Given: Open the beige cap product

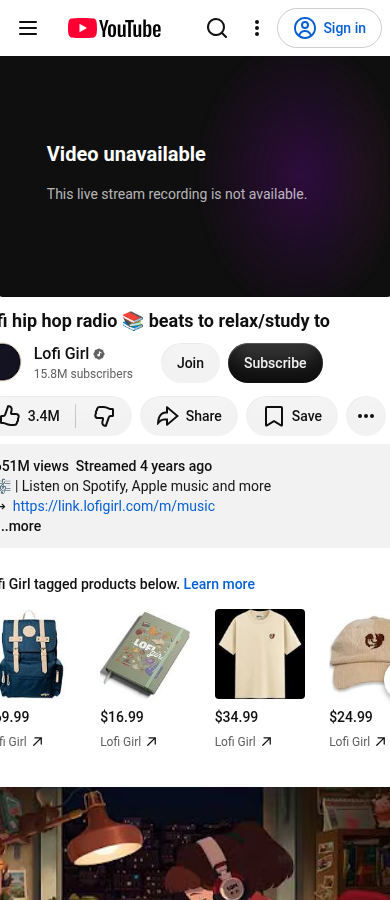Looking at the screenshot, I should 360,654.
